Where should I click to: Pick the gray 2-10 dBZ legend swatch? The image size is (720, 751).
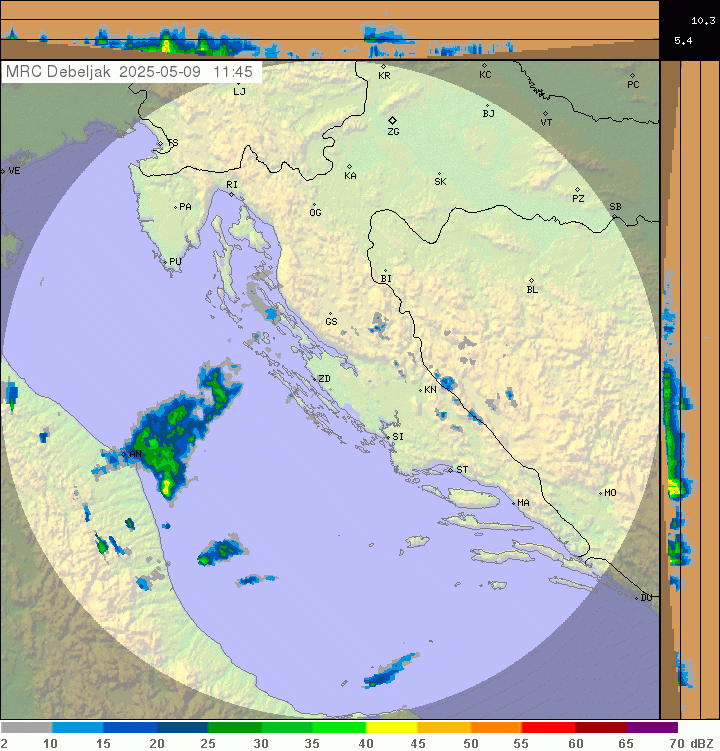26,728
